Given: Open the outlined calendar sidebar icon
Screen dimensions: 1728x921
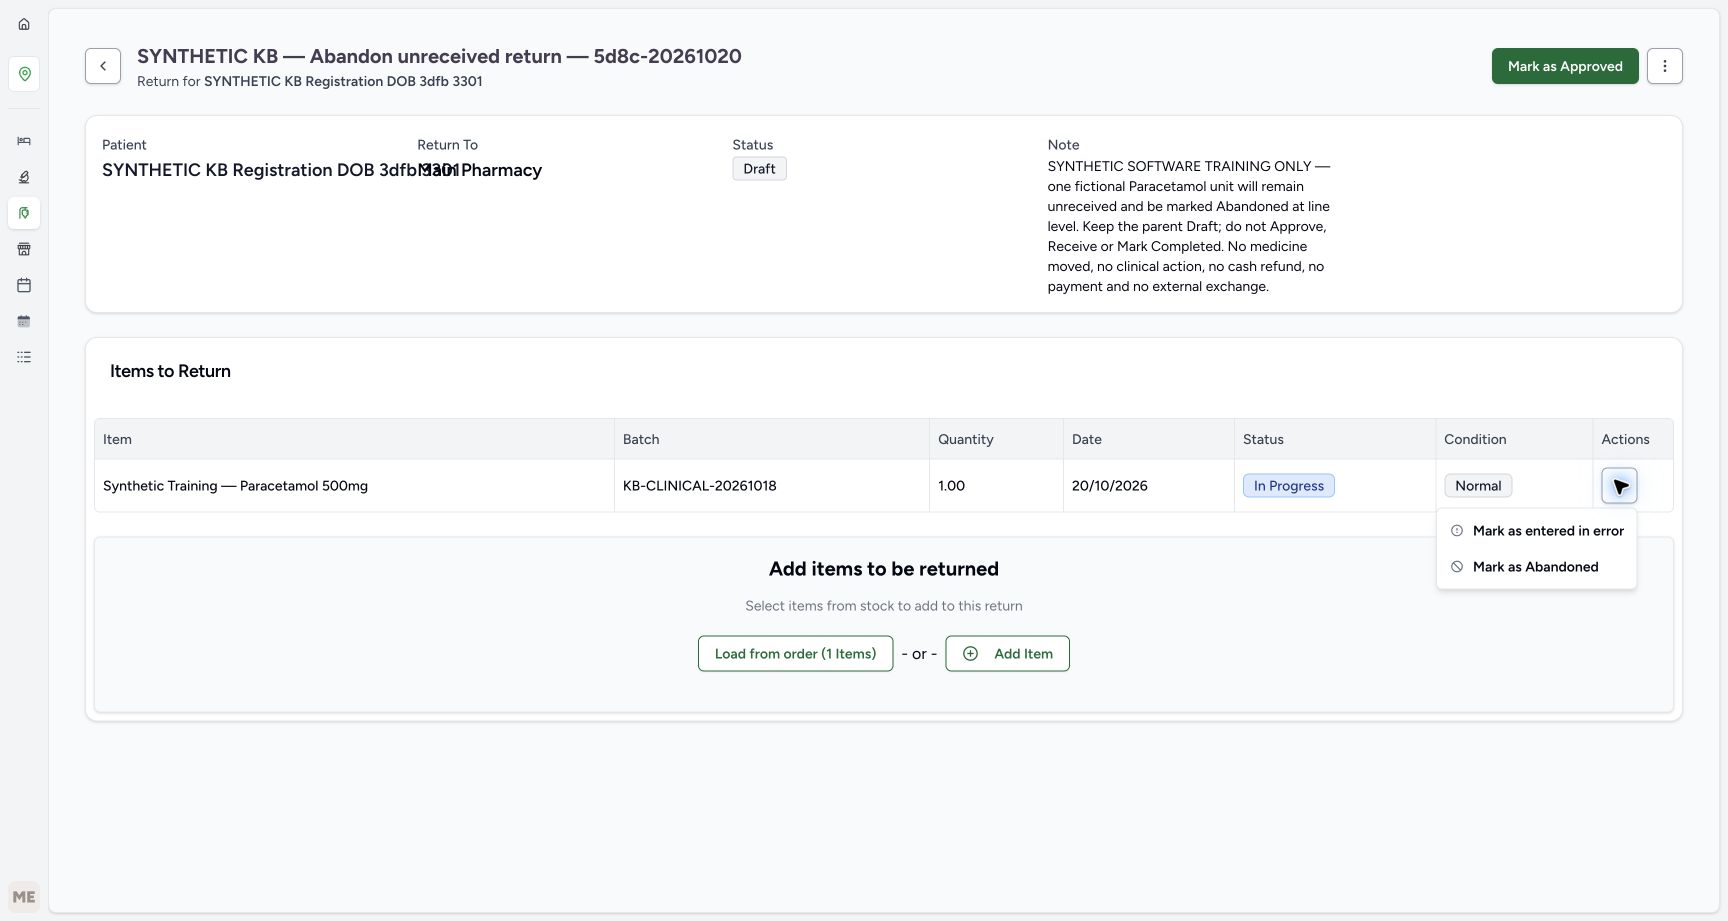Looking at the screenshot, I should pyautogui.click(x=24, y=285).
